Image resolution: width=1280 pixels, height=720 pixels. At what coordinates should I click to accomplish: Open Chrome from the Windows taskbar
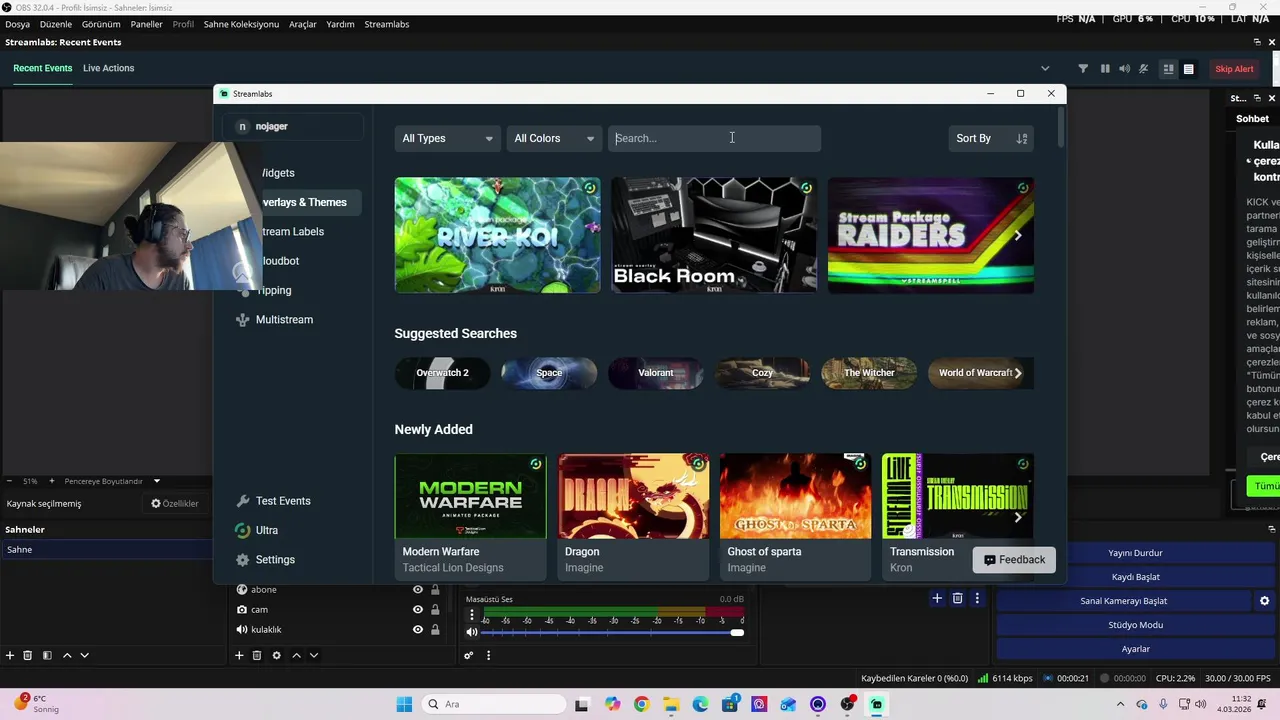[x=641, y=704]
